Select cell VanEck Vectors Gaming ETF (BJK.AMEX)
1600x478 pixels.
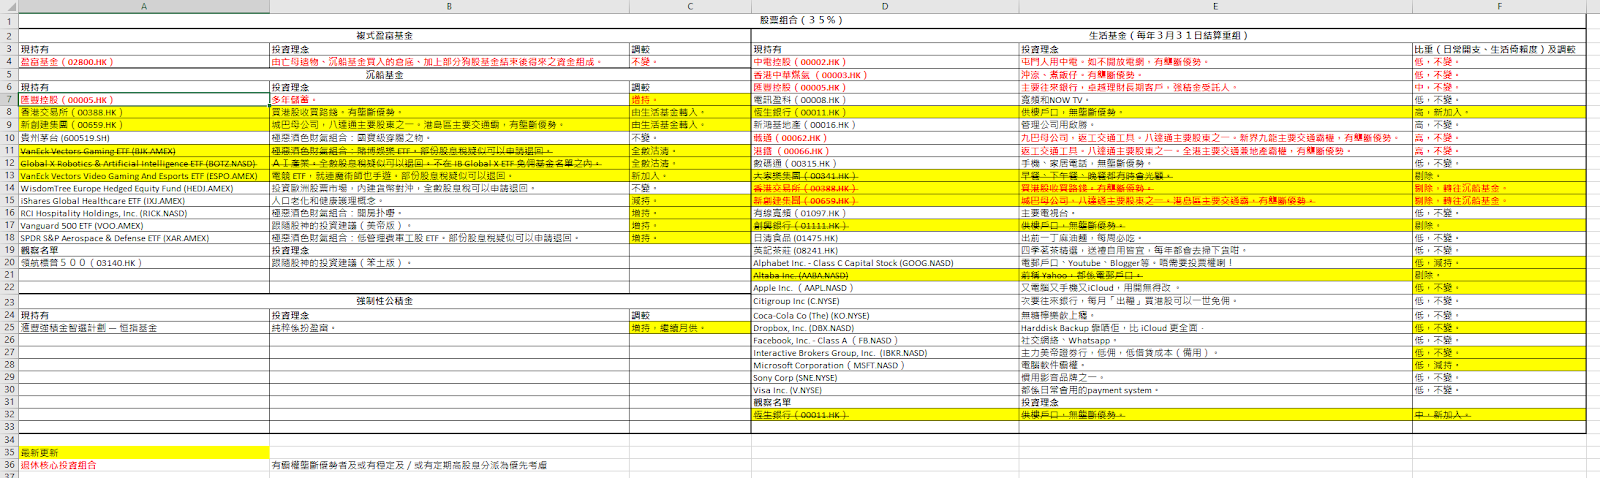click(144, 151)
